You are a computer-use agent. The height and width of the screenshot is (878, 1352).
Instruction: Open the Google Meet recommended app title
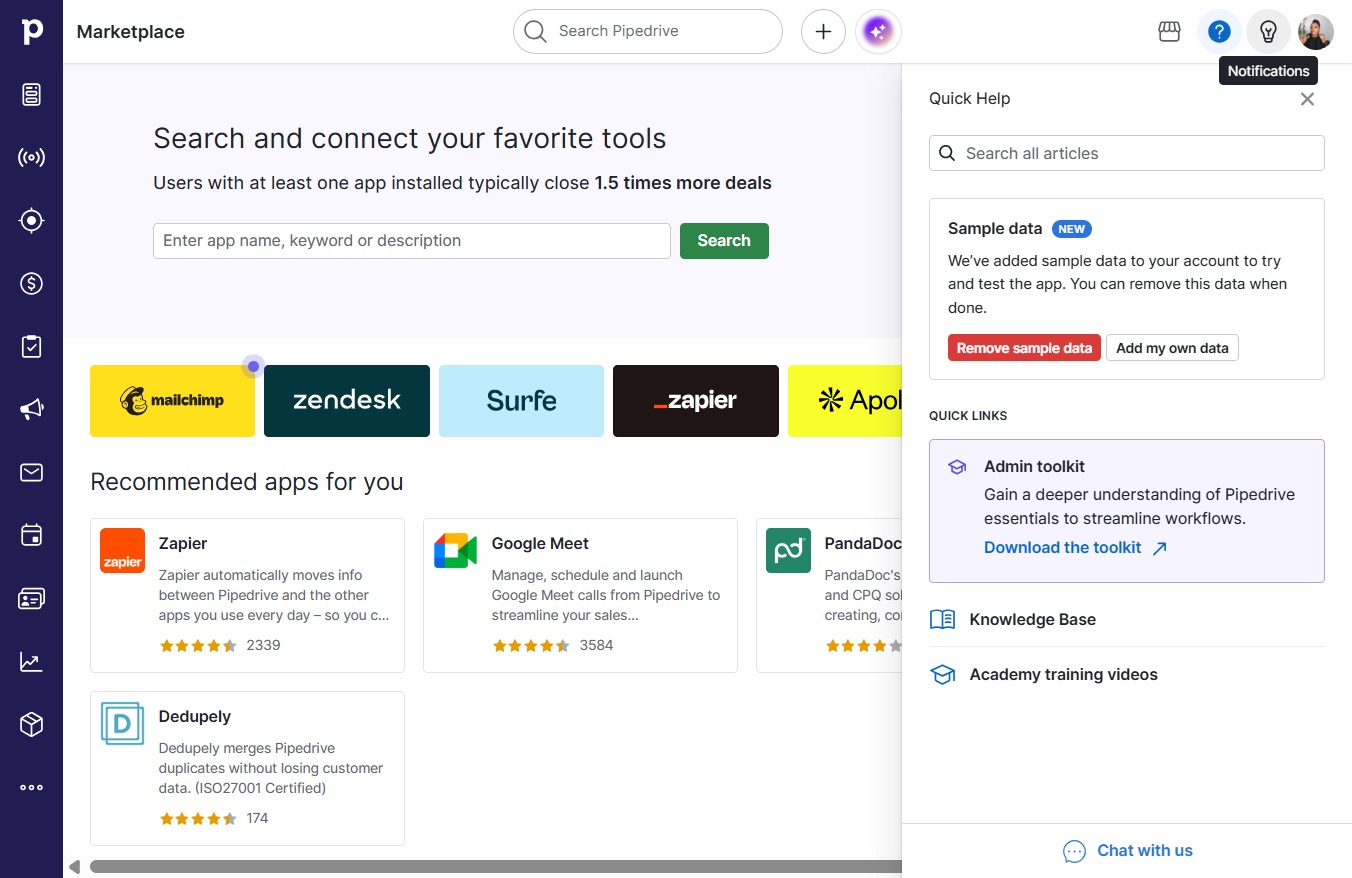(x=540, y=544)
